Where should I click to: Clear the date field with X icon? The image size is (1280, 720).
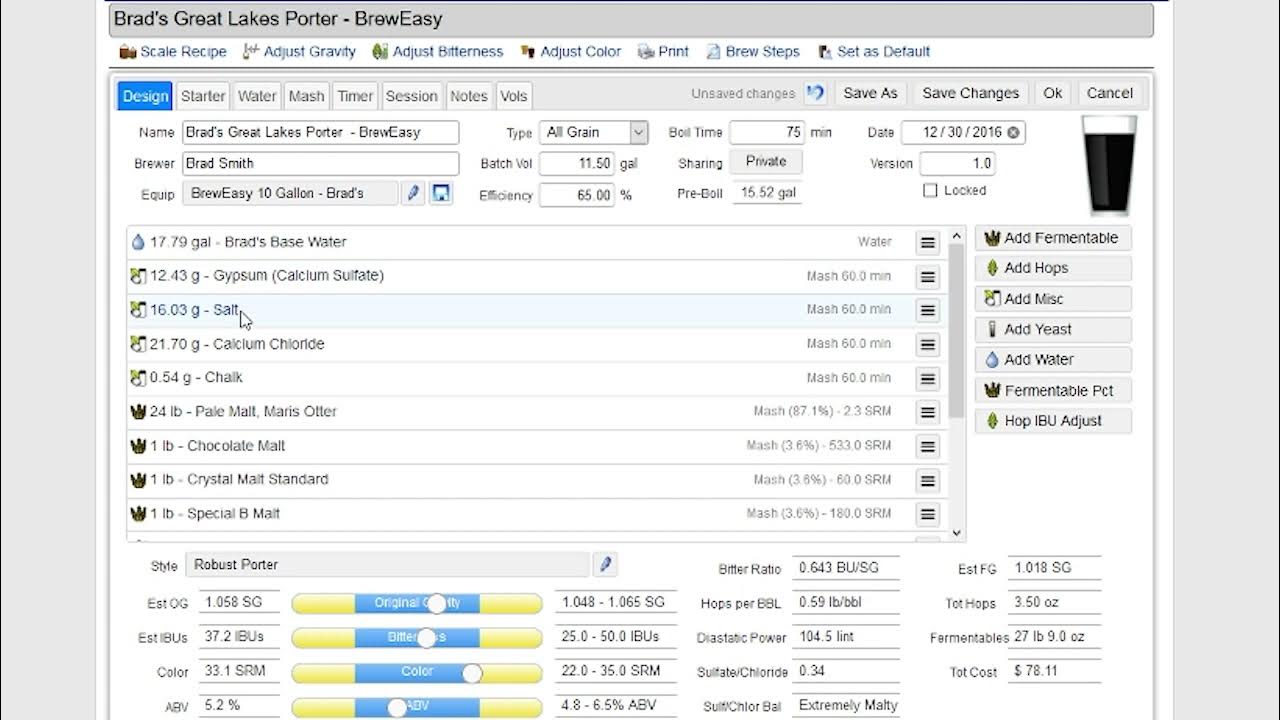1013,132
